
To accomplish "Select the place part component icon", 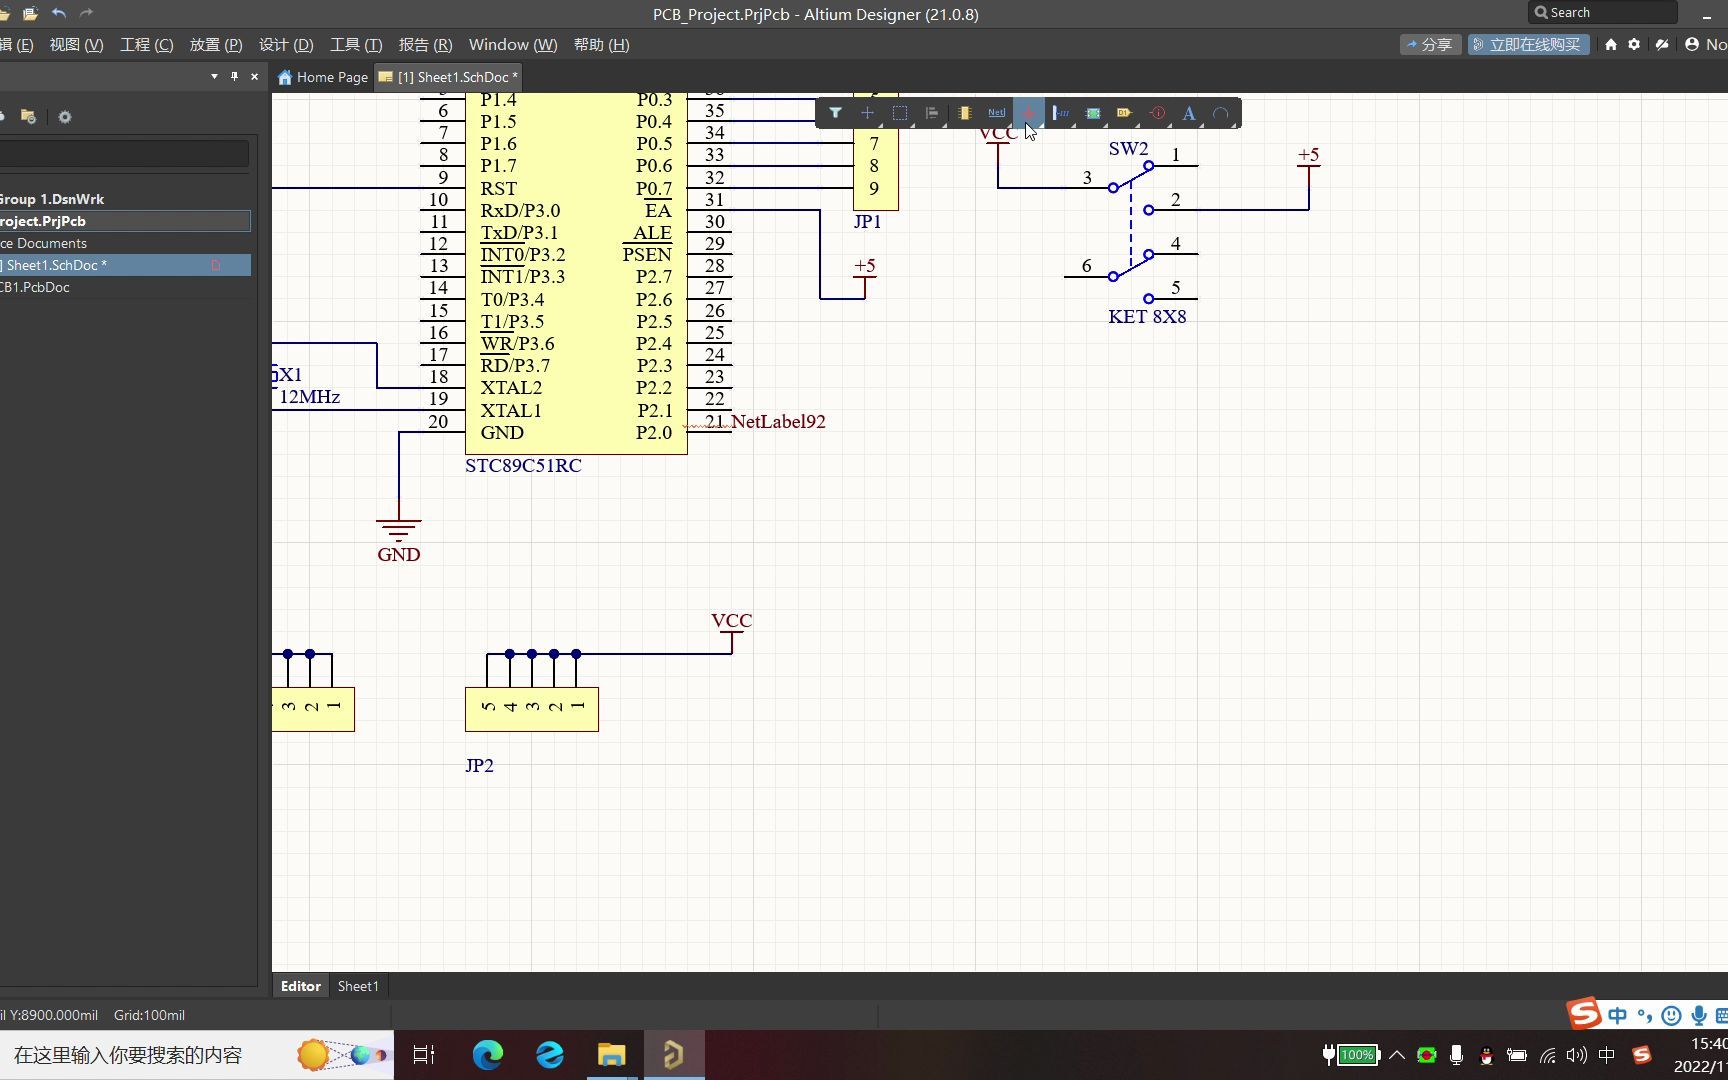I will coord(964,113).
